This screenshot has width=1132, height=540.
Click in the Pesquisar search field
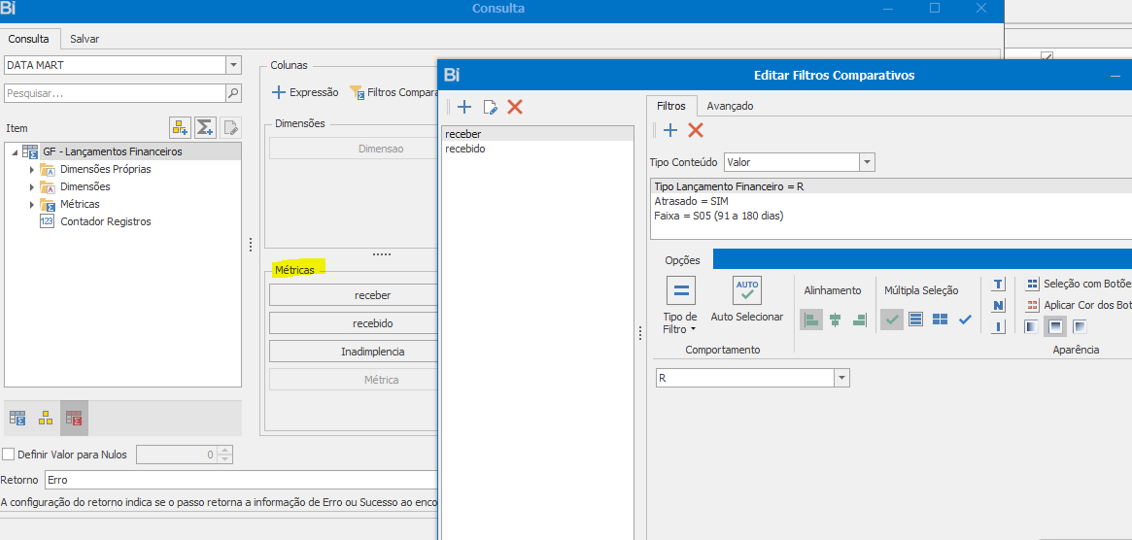pyautogui.click(x=115, y=93)
